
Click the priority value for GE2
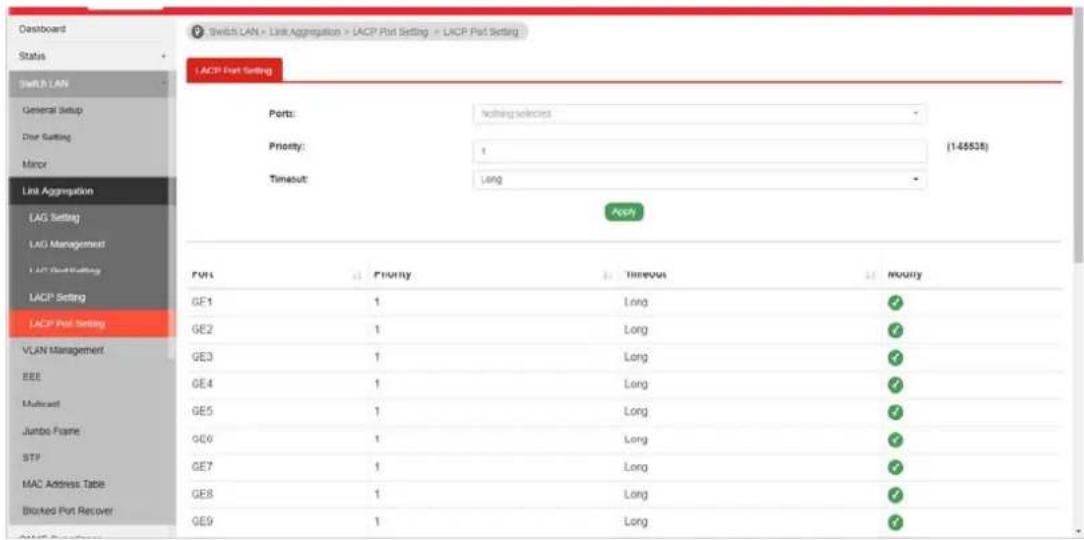tap(377, 330)
